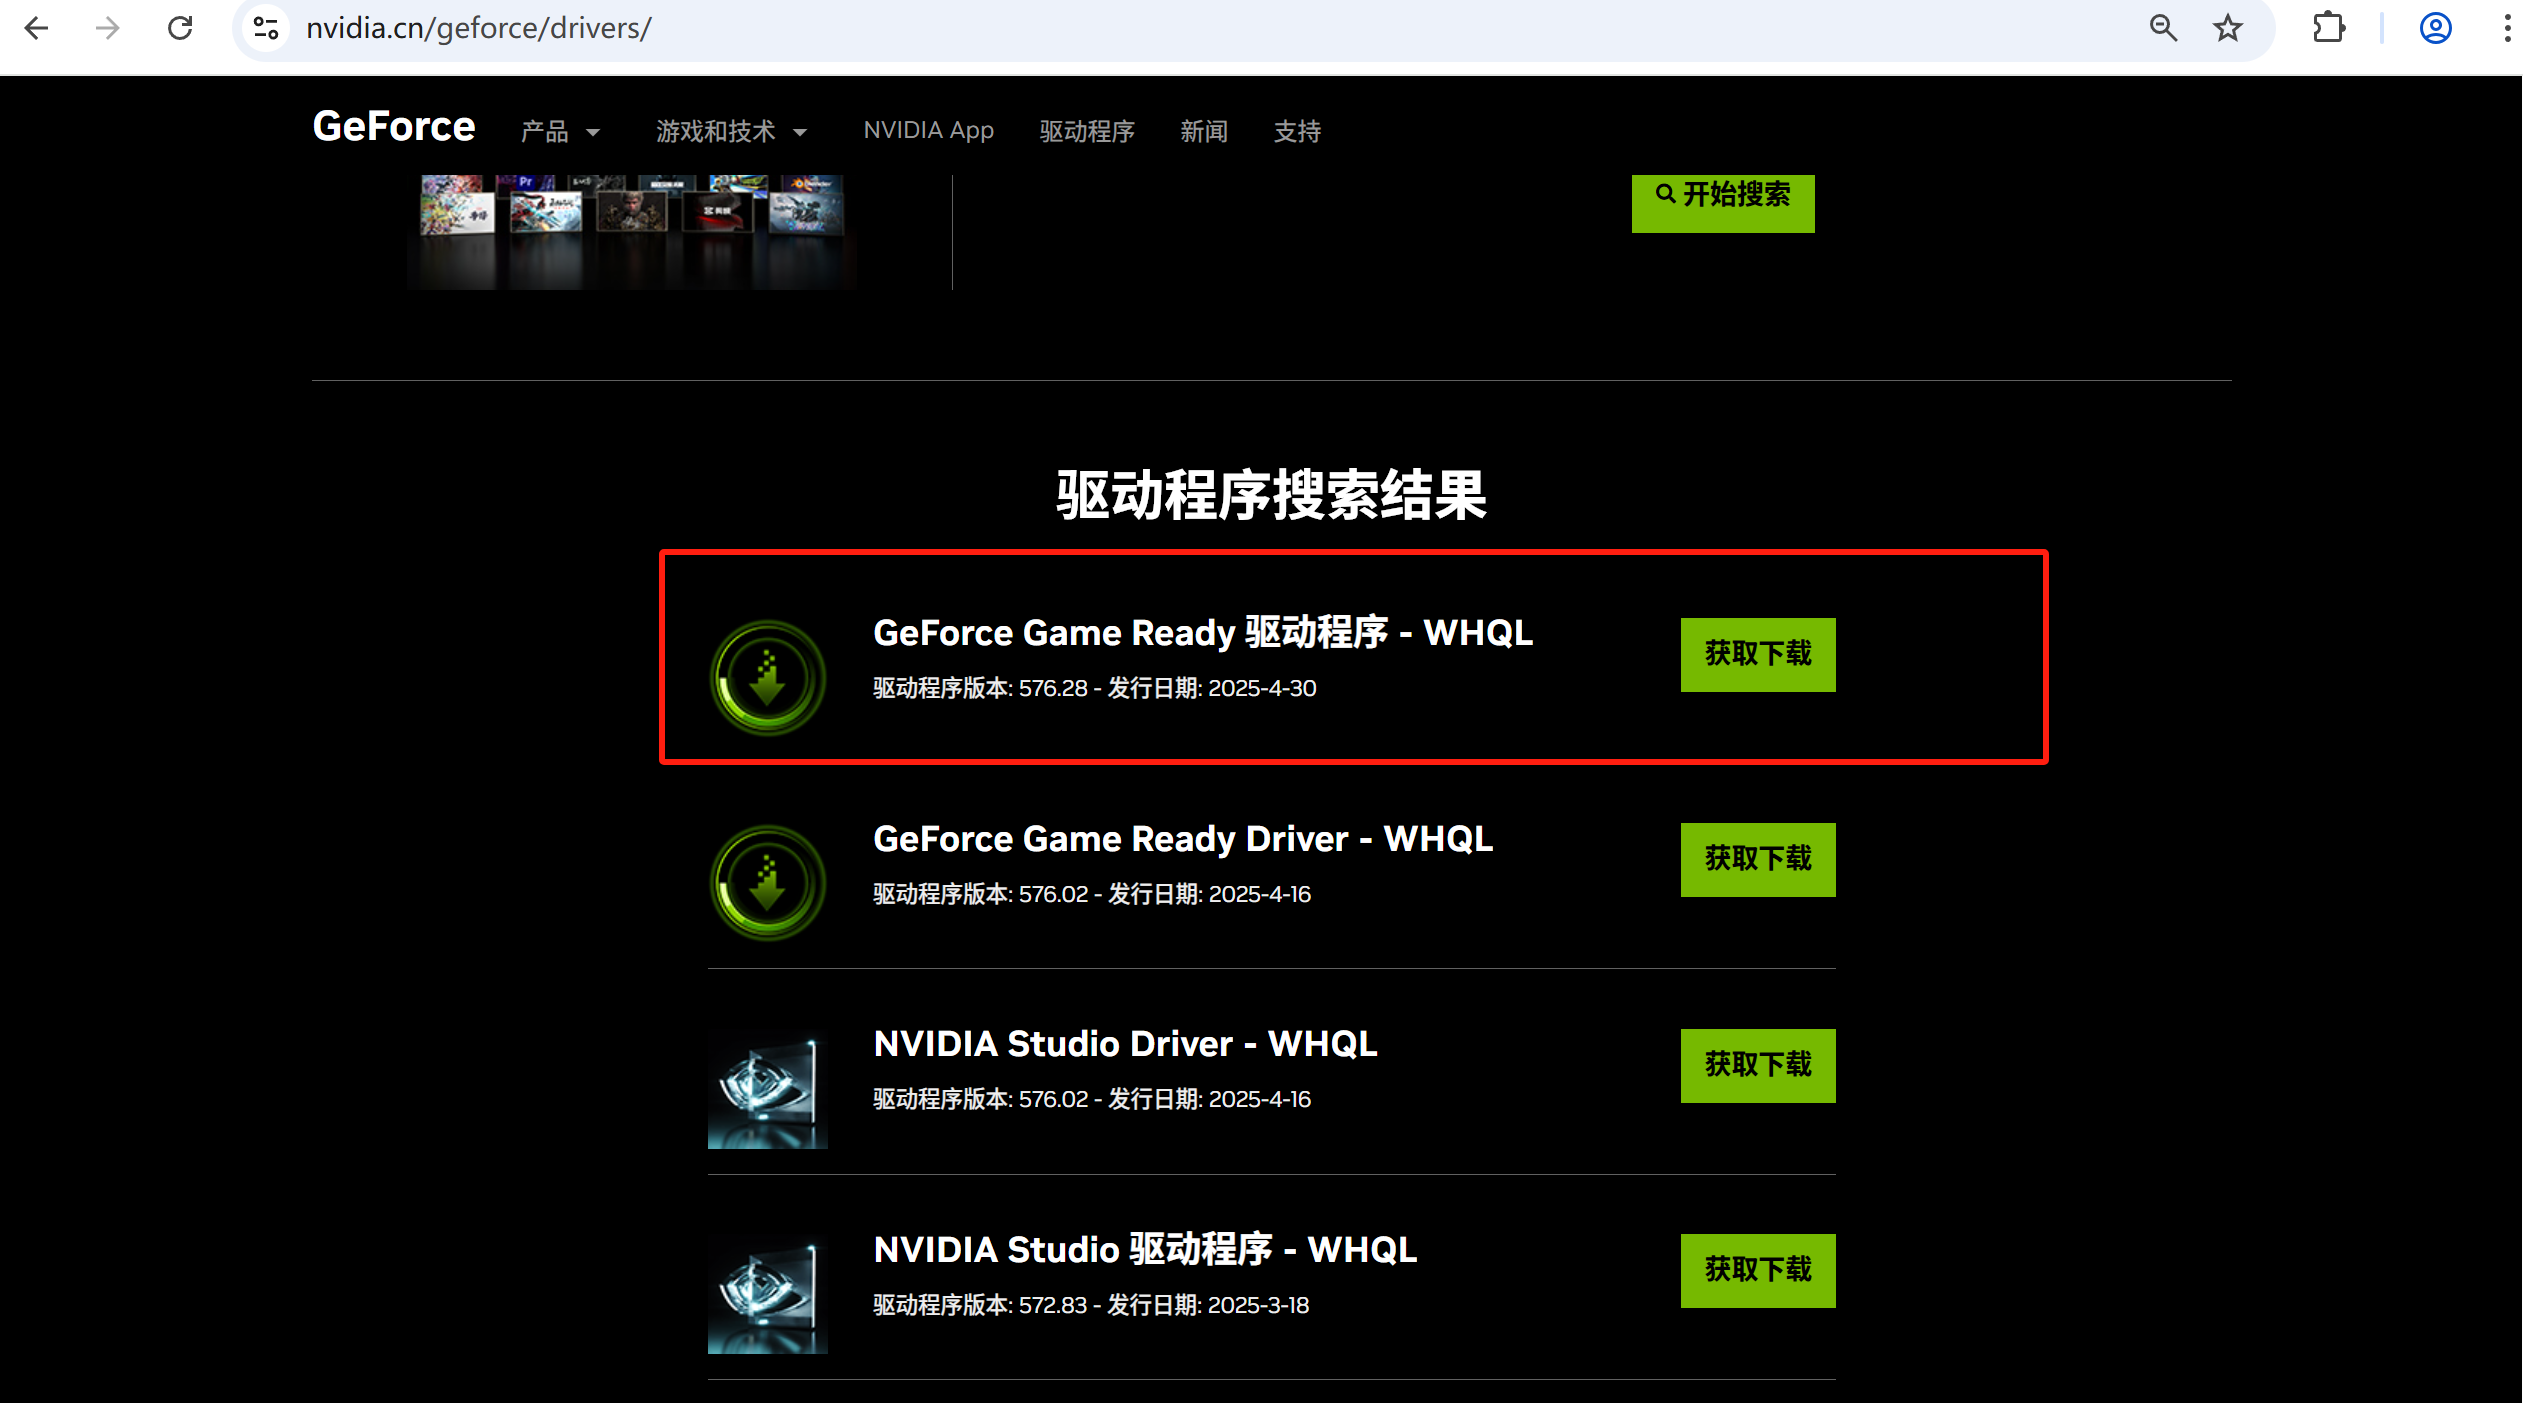
Task: Click the green 开始搜索 button
Action: pos(1723,200)
